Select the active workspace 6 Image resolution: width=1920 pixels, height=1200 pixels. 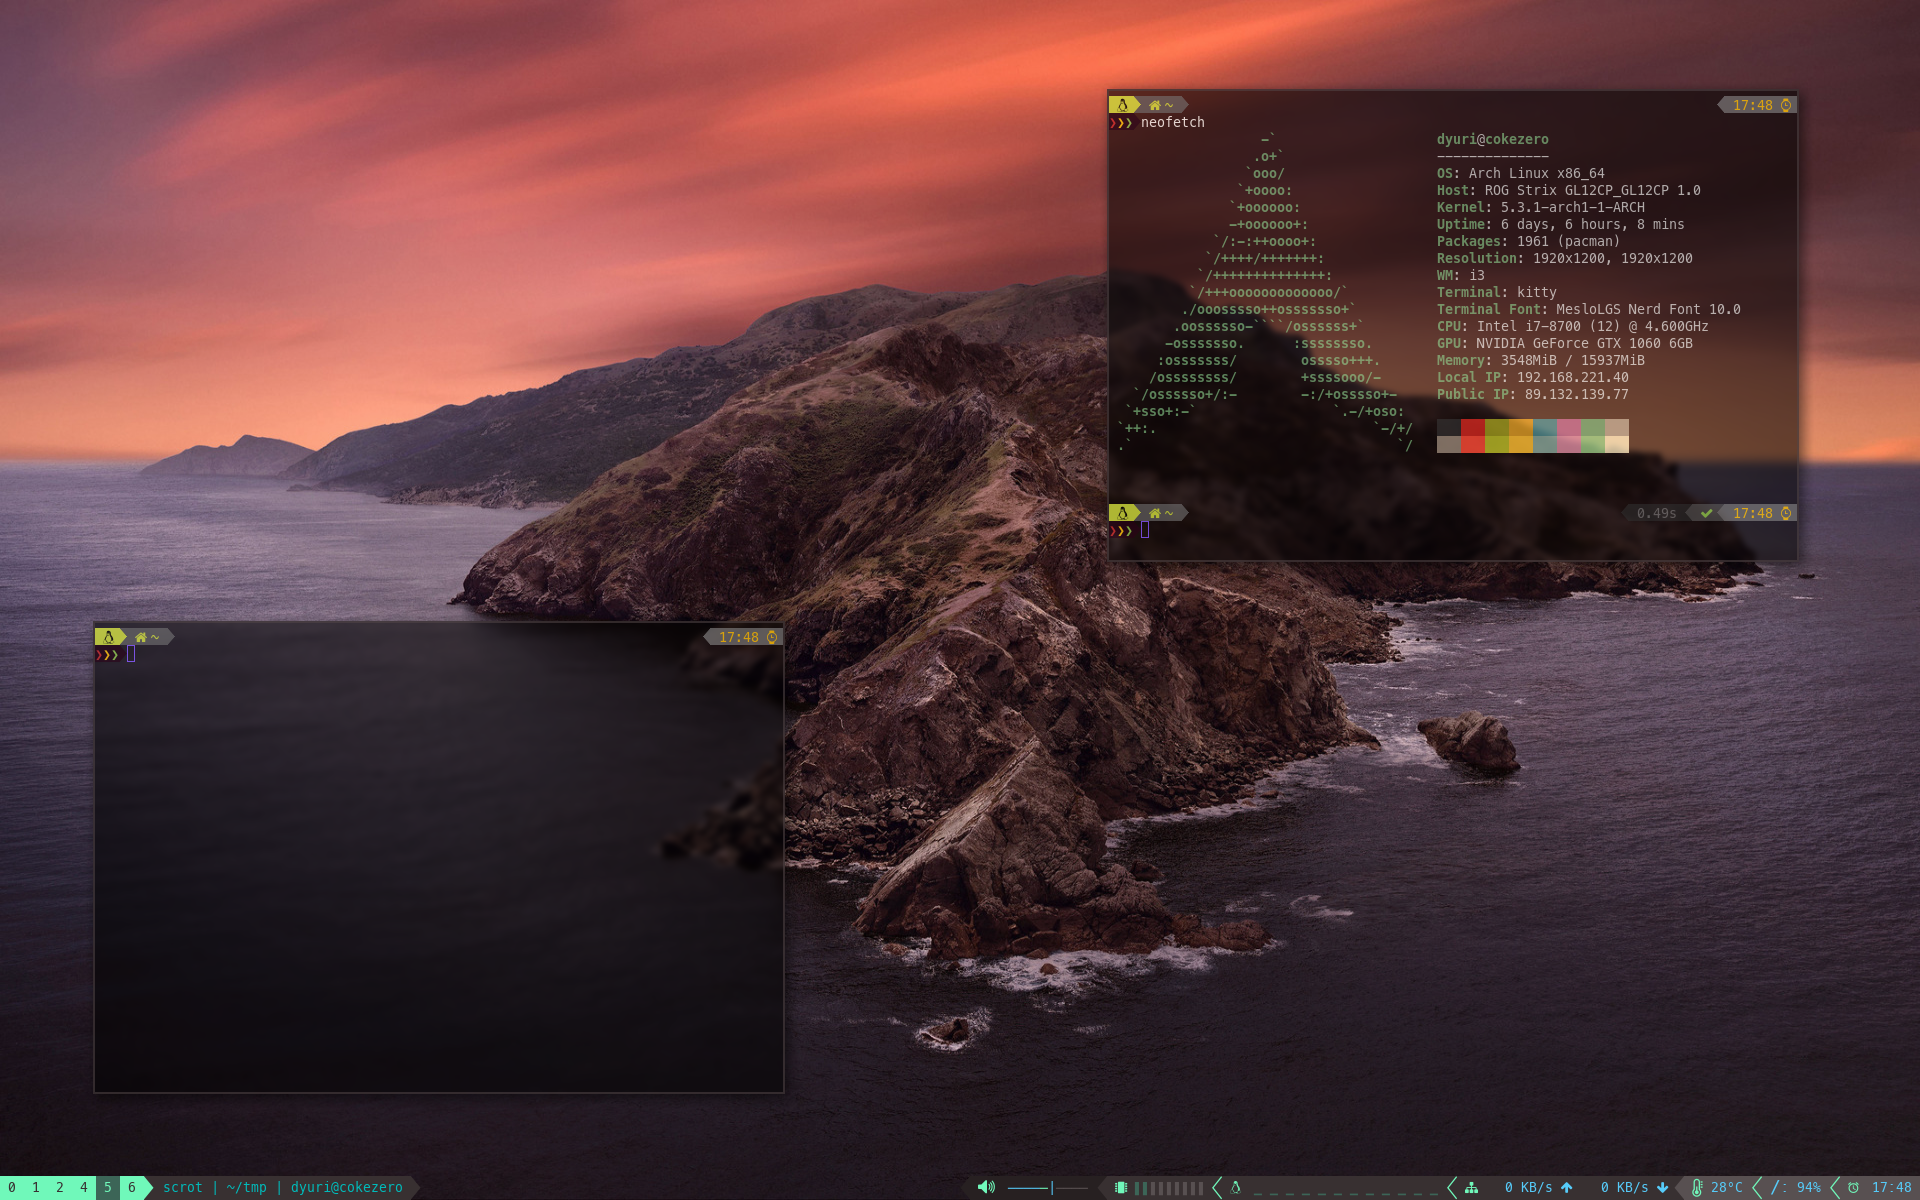(x=132, y=1187)
